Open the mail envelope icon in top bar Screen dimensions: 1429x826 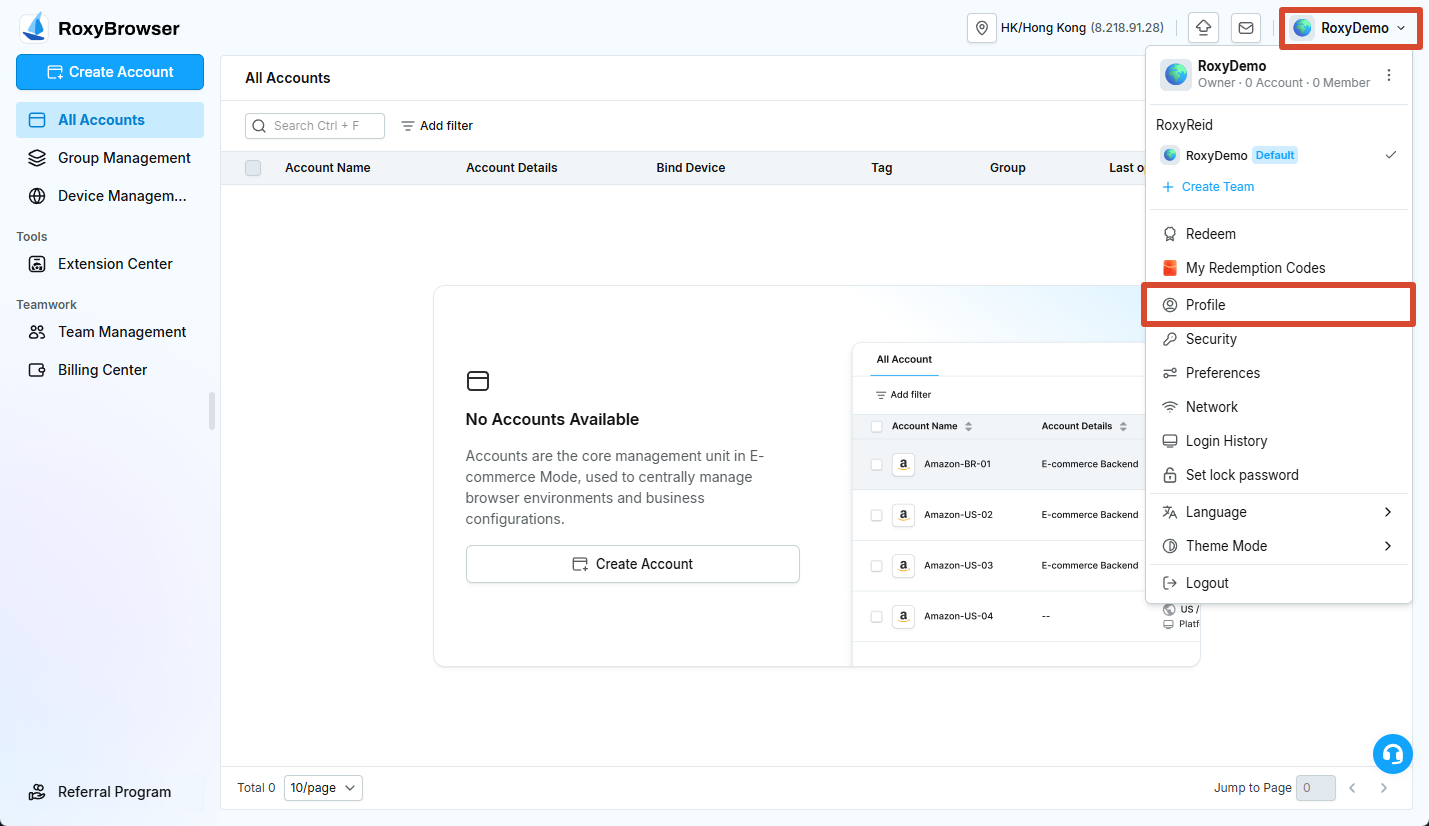(x=1246, y=28)
